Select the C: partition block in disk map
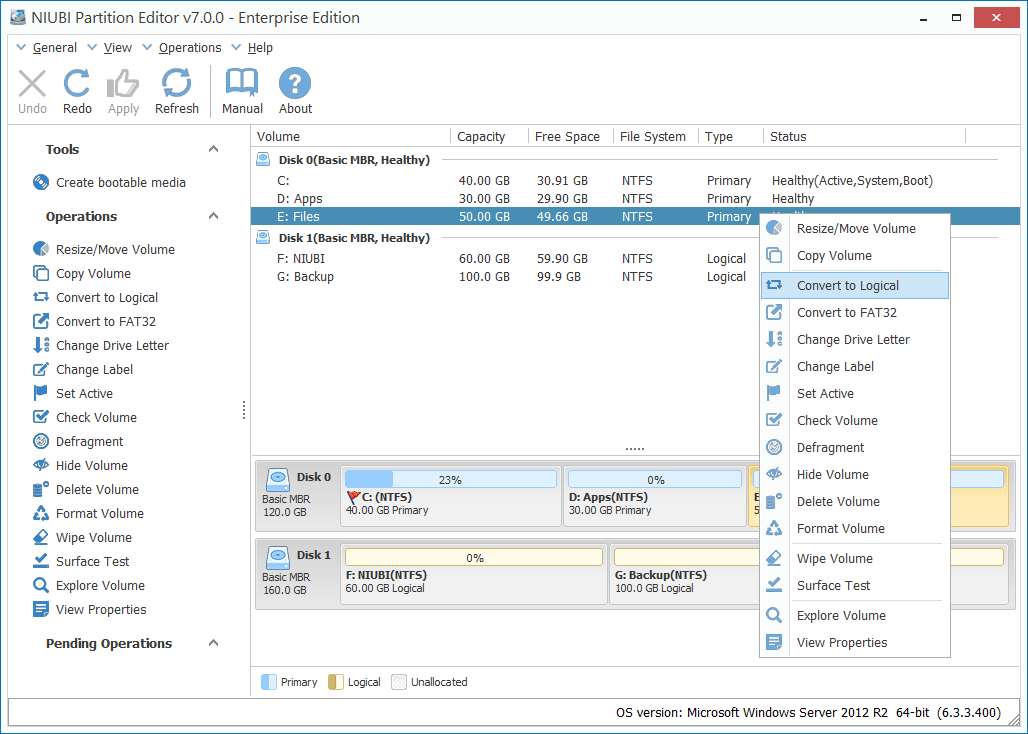 [x=451, y=496]
